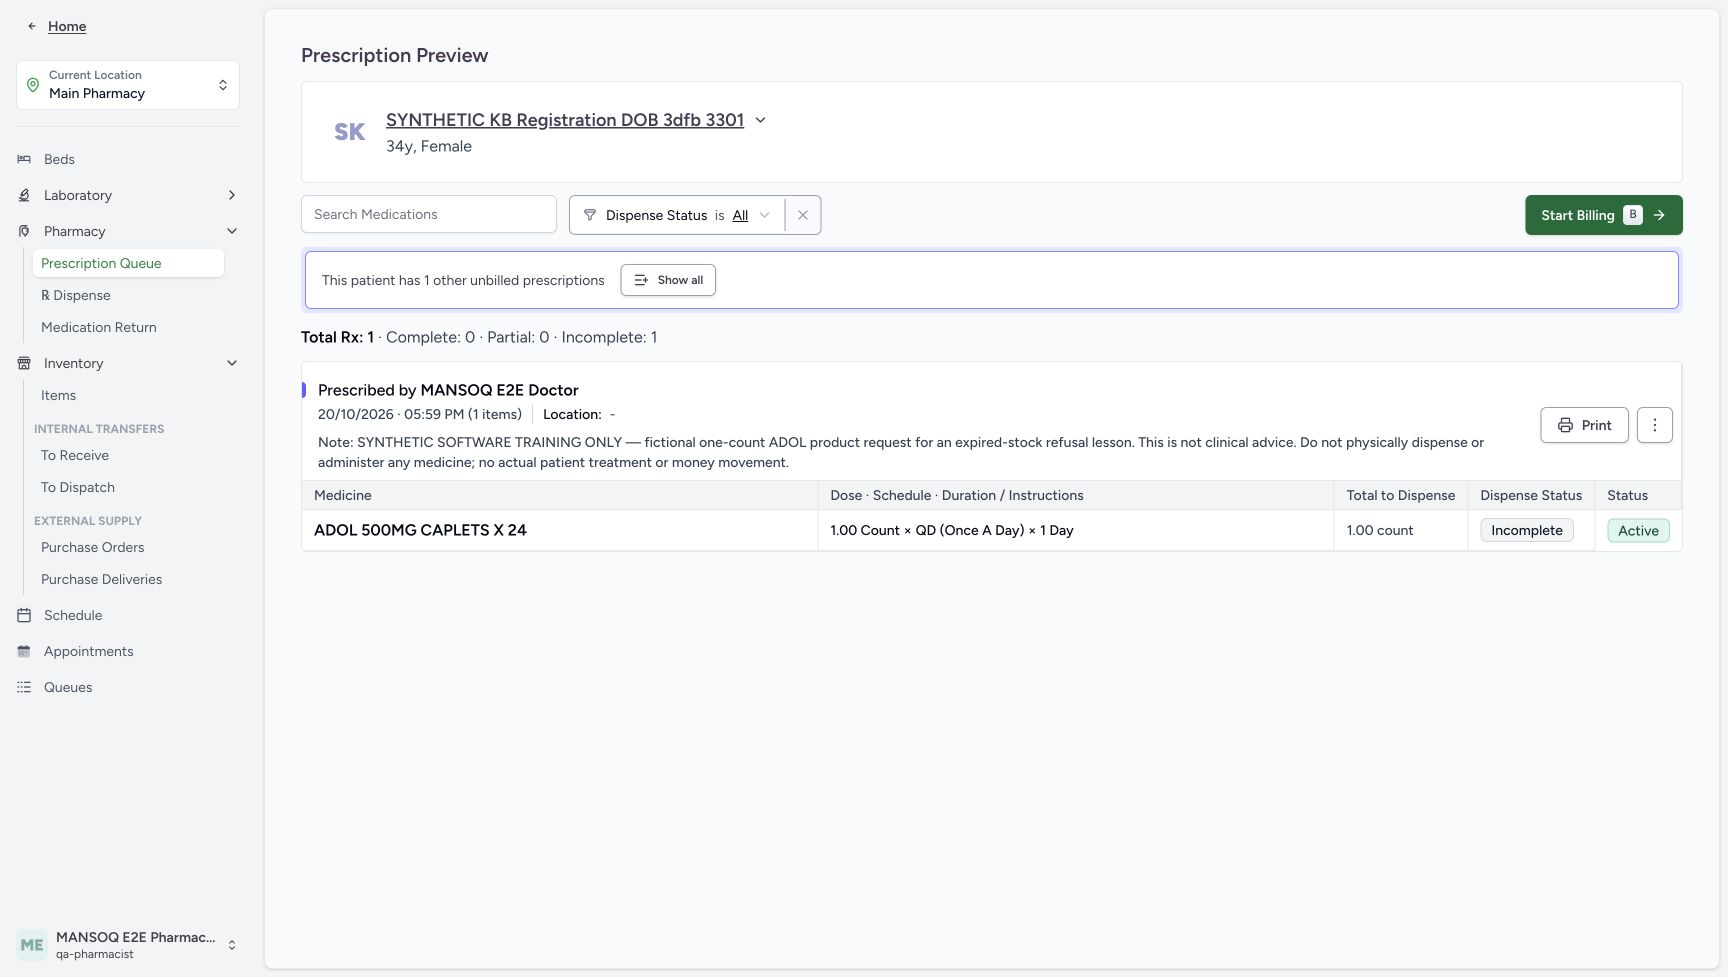Open patient SYNTHETIC KB Registration DOB link
The height and width of the screenshot is (977, 1728).
pyautogui.click(x=565, y=120)
